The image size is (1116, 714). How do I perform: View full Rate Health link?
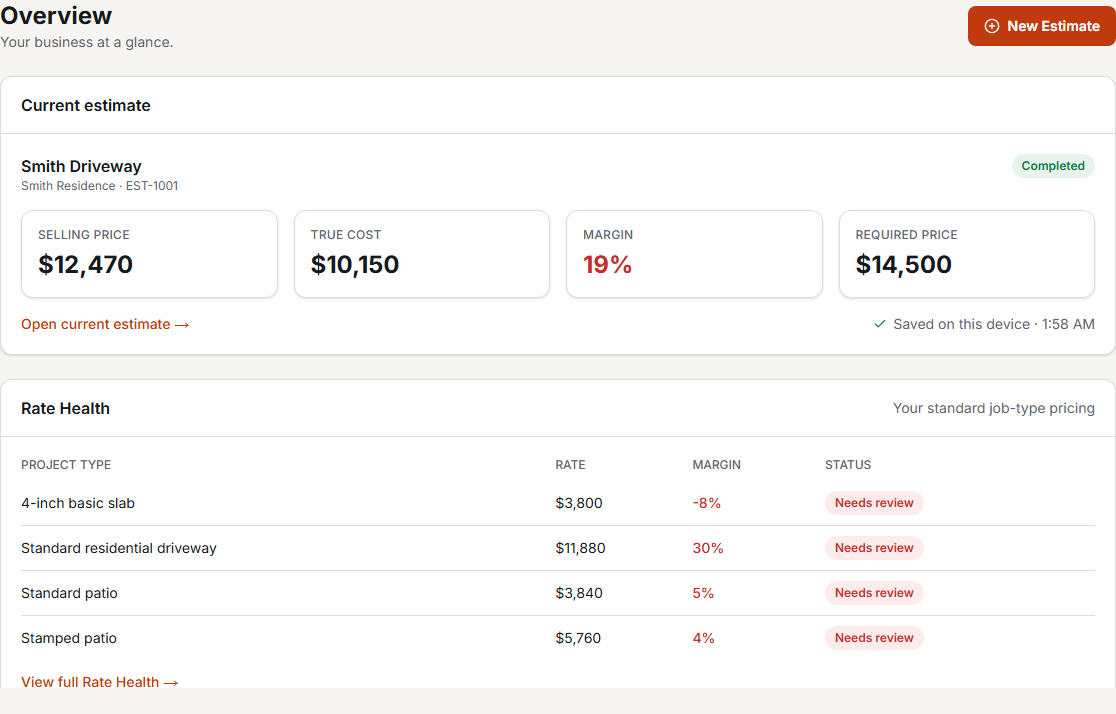point(99,682)
